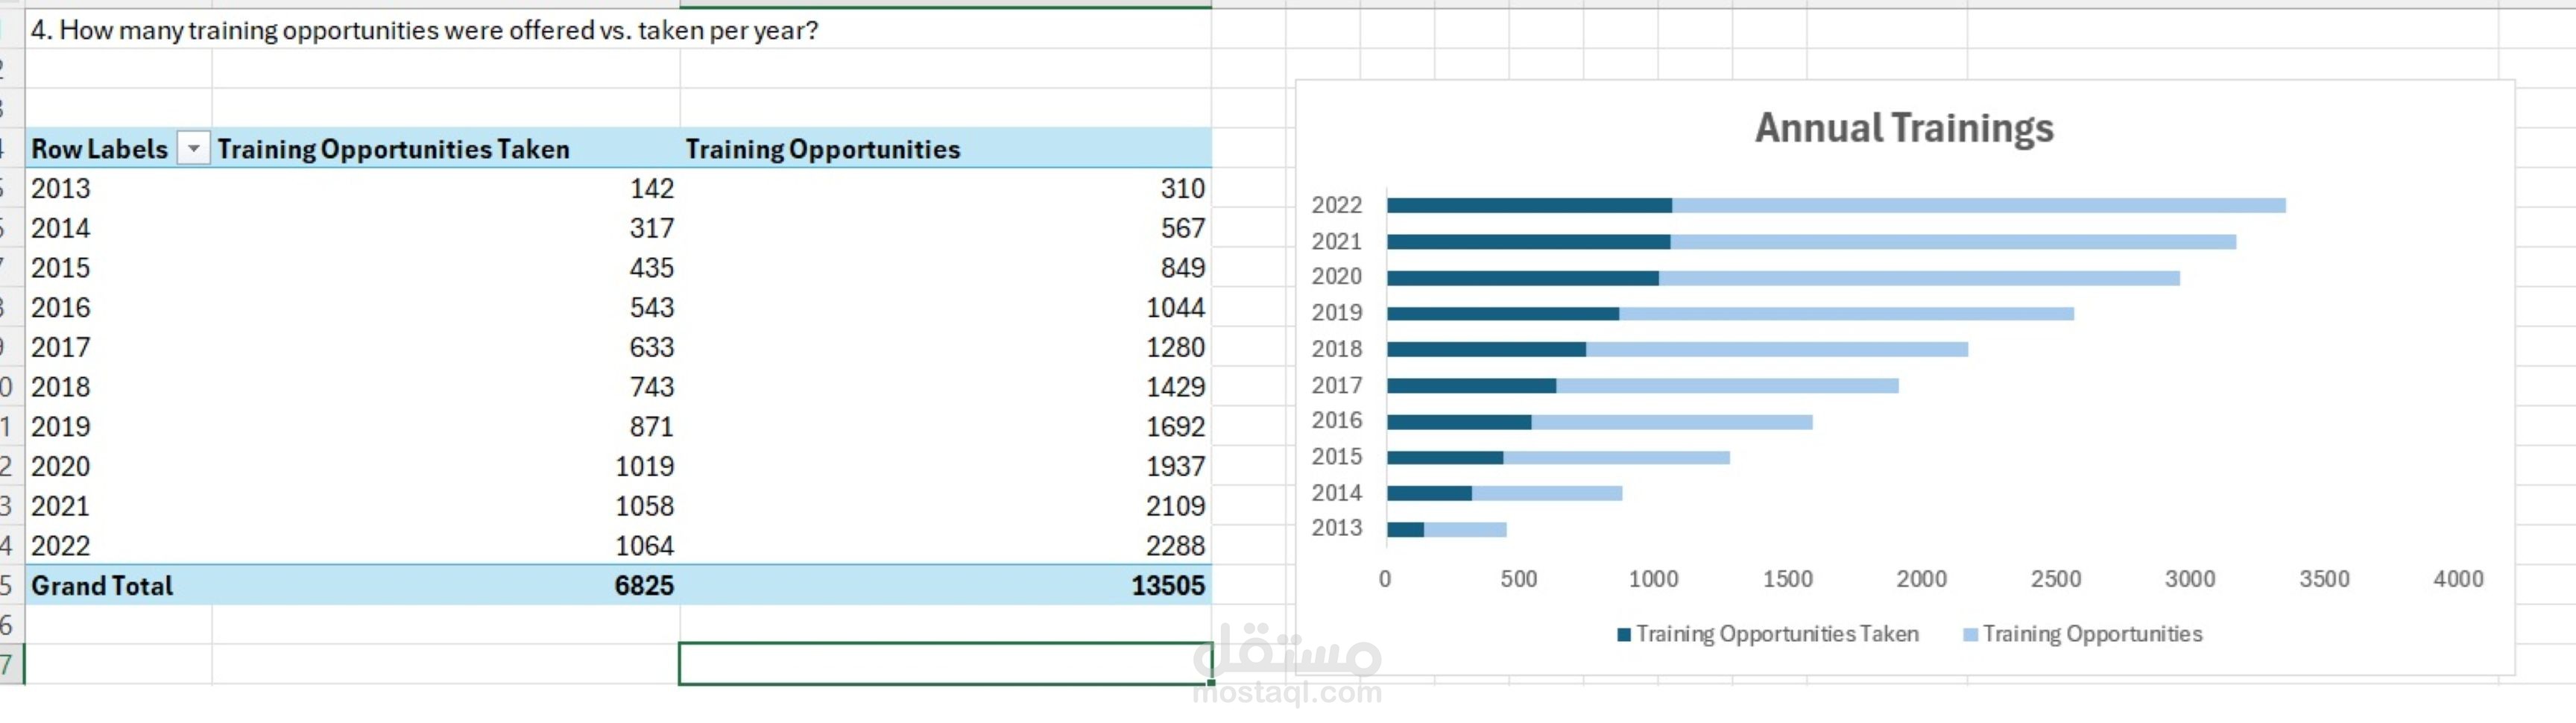2576x723 pixels.
Task: Click the cell with value 310
Action: (945, 189)
